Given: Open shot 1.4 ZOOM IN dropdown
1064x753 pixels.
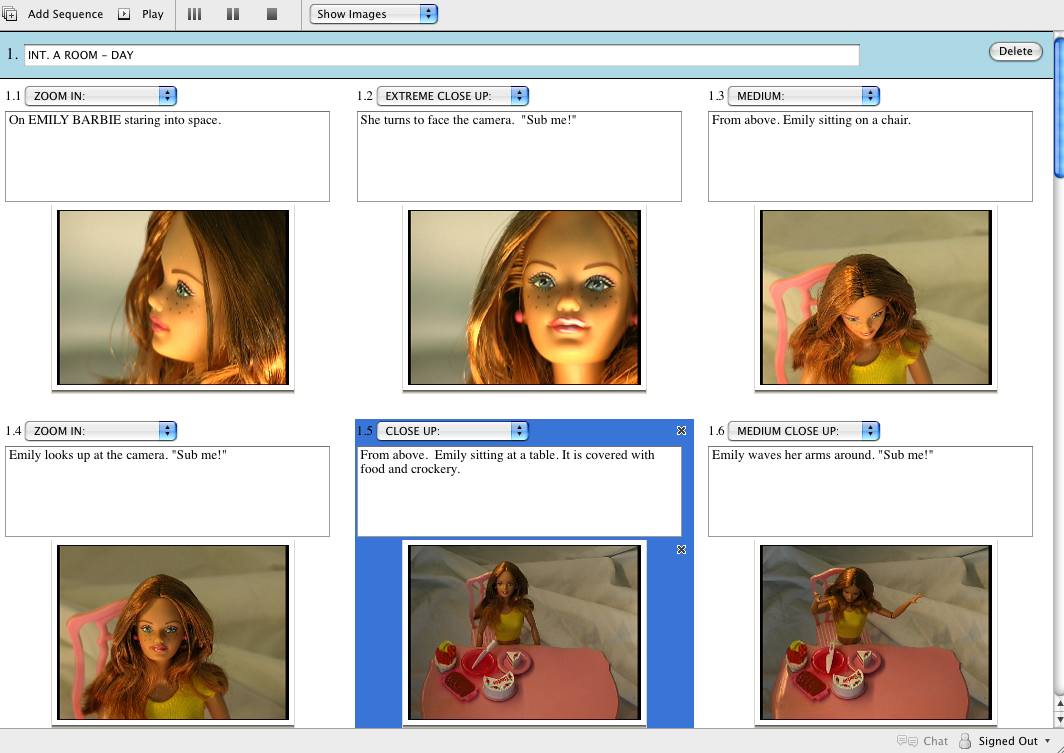Looking at the screenshot, I should (x=100, y=431).
